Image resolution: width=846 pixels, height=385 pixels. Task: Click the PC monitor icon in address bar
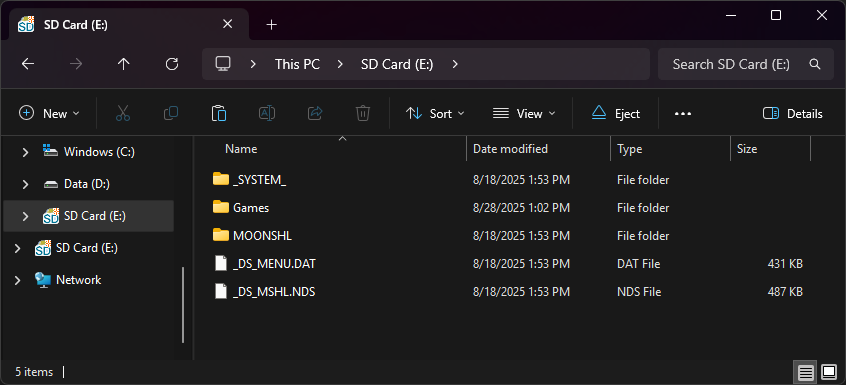[x=223, y=64]
